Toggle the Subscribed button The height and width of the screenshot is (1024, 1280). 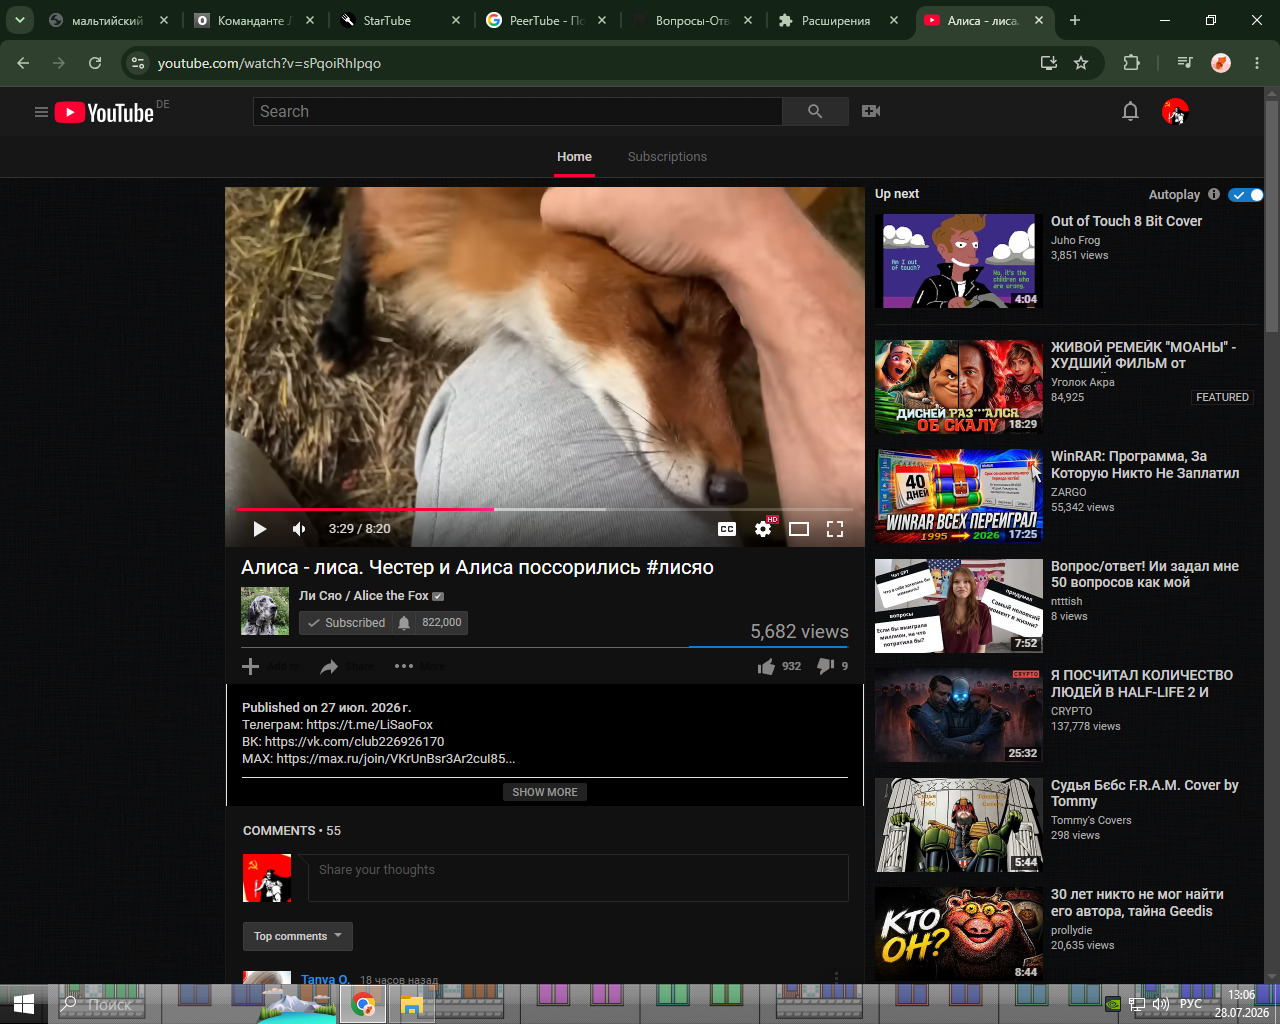click(346, 623)
